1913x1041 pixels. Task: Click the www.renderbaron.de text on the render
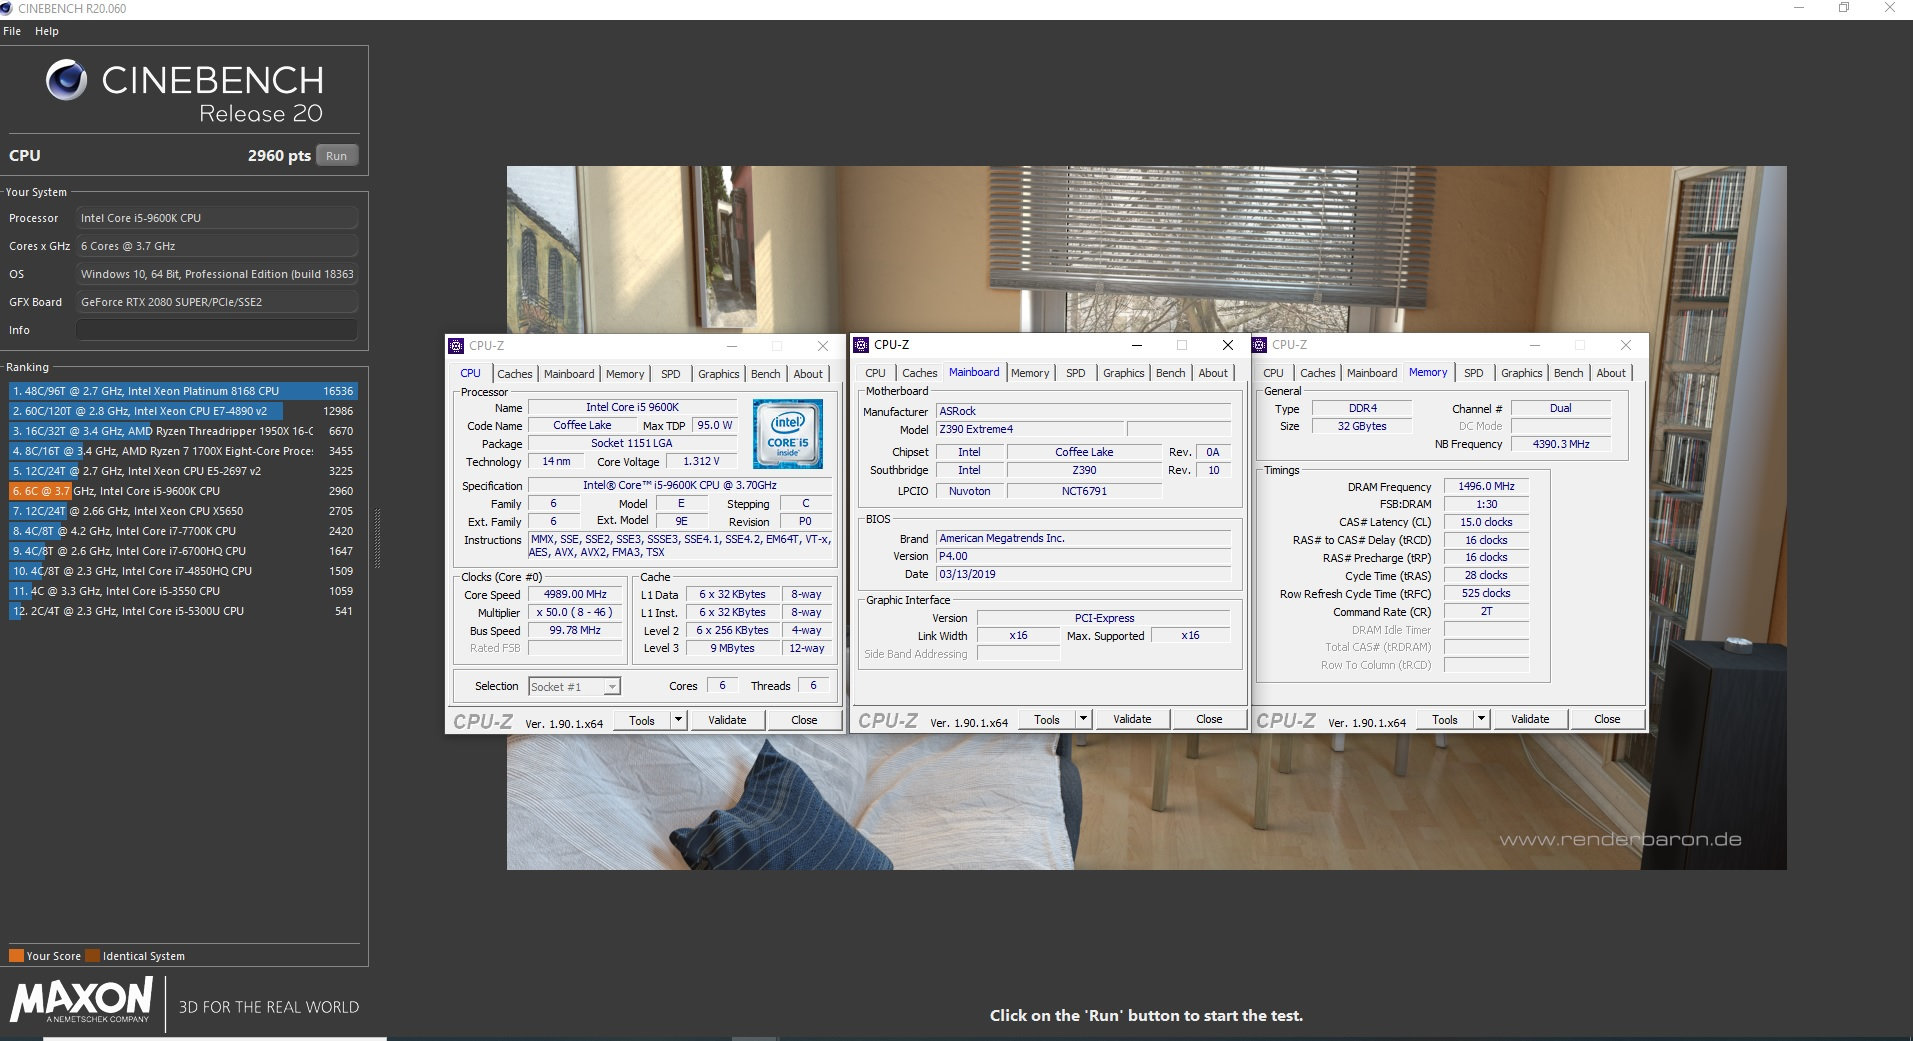[1620, 839]
